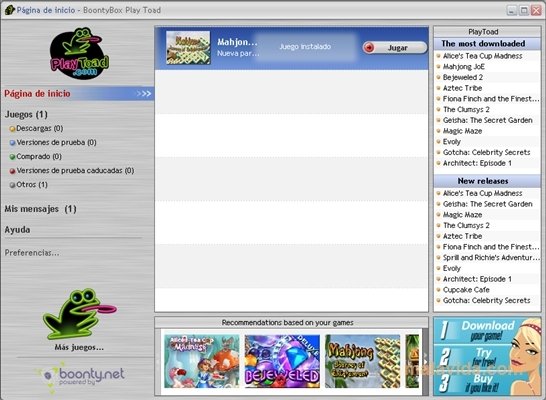Click the gray Otros bullet icon
Viewport: 546px width, 400px height.
click(13, 185)
